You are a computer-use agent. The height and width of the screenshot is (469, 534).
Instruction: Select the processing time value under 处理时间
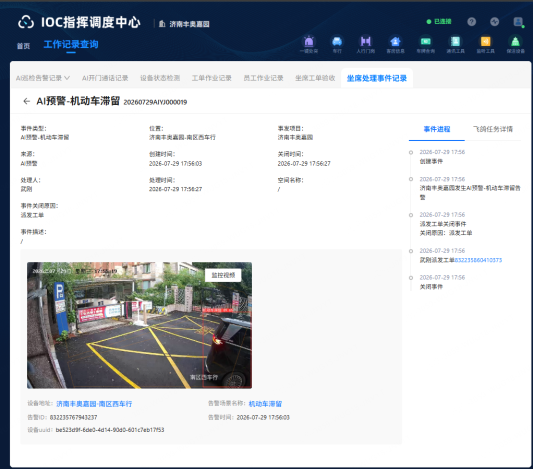point(175,189)
